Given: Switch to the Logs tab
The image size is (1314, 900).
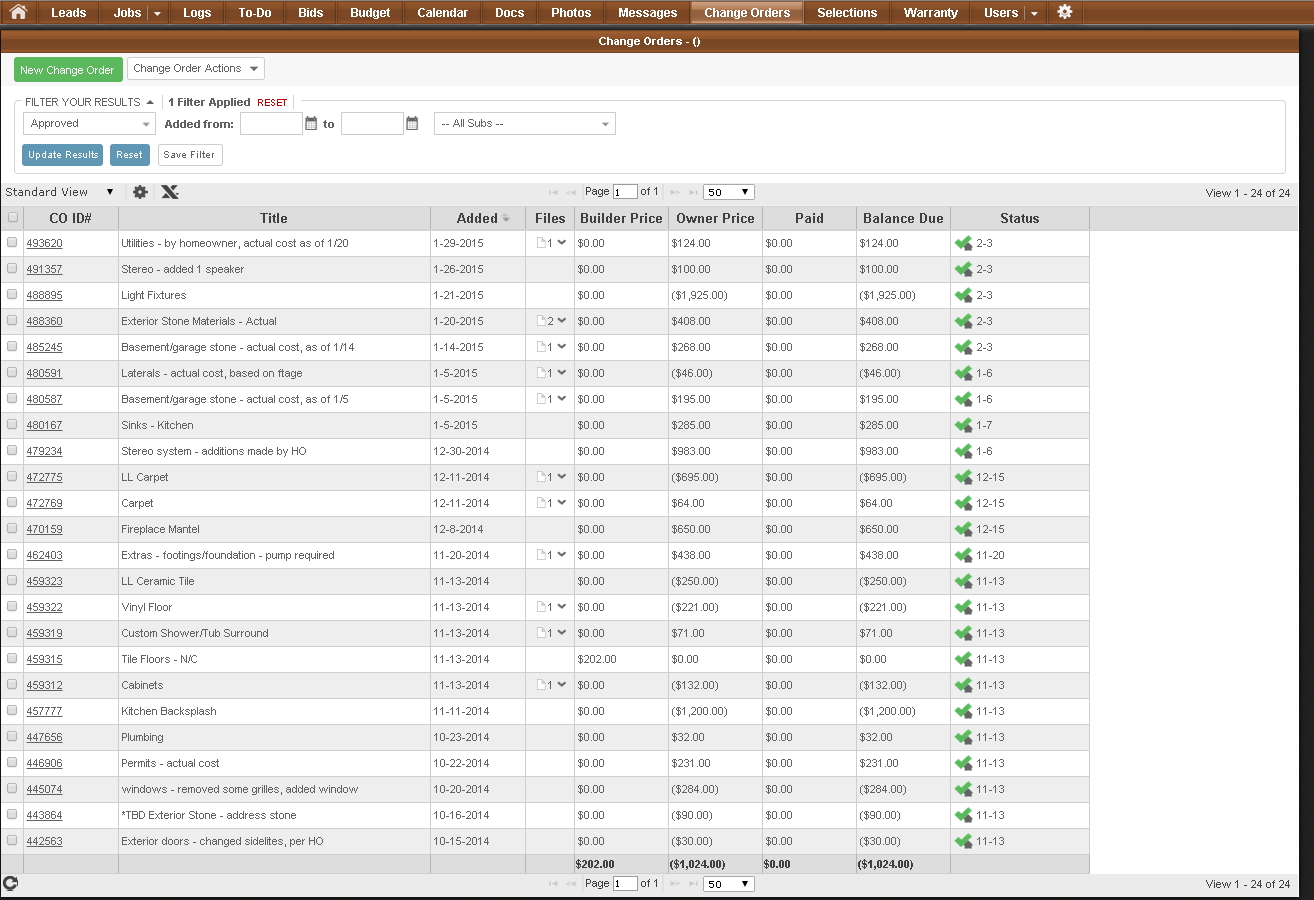Looking at the screenshot, I should pyautogui.click(x=197, y=13).
